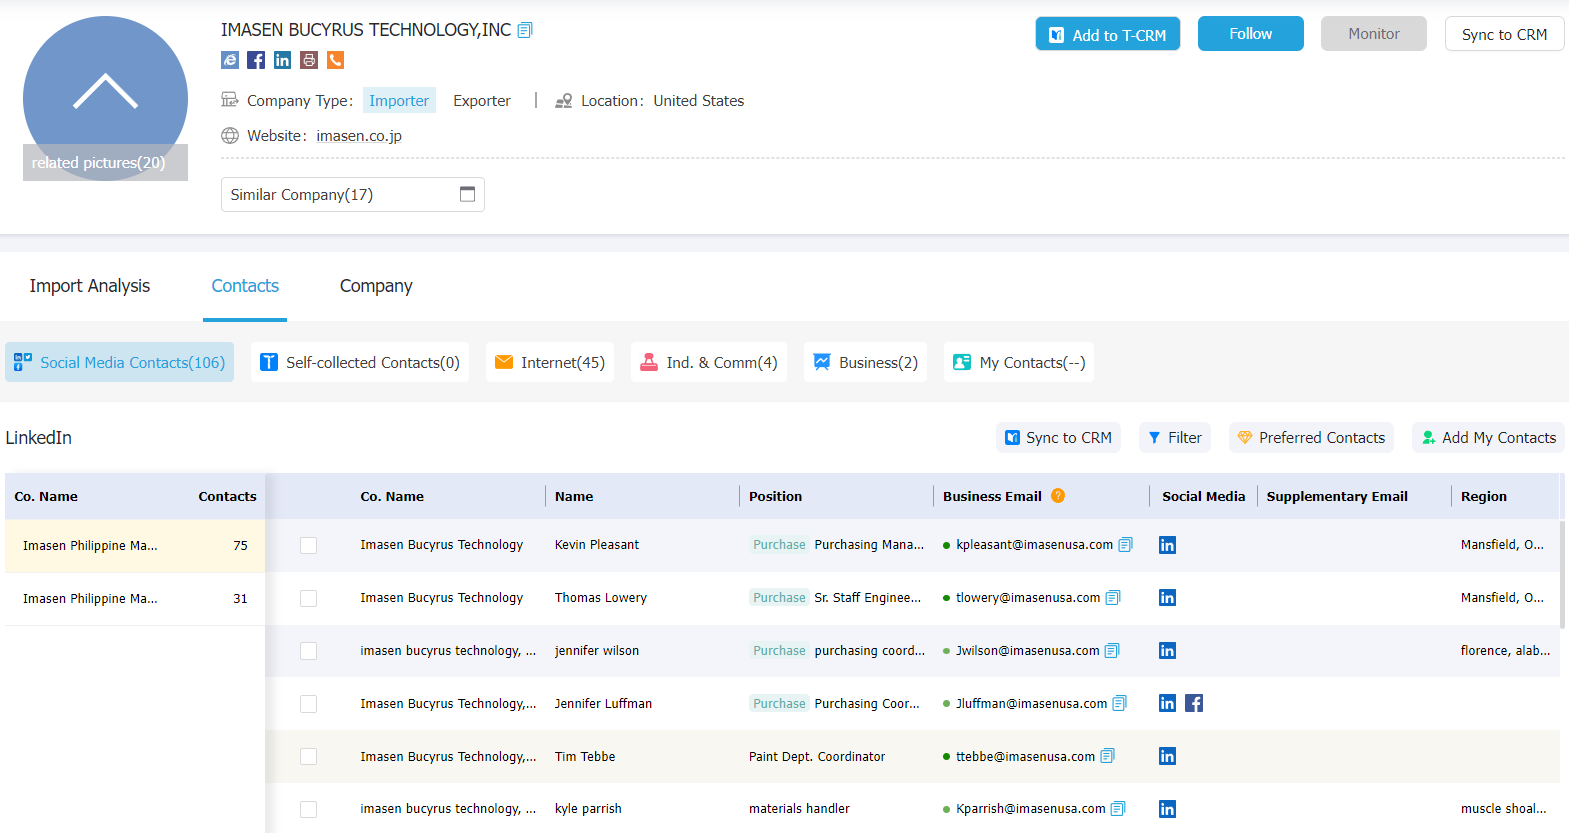Show Business(2) contacts
The height and width of the screenshot is (833, 1569).
[x=866, y=362]
